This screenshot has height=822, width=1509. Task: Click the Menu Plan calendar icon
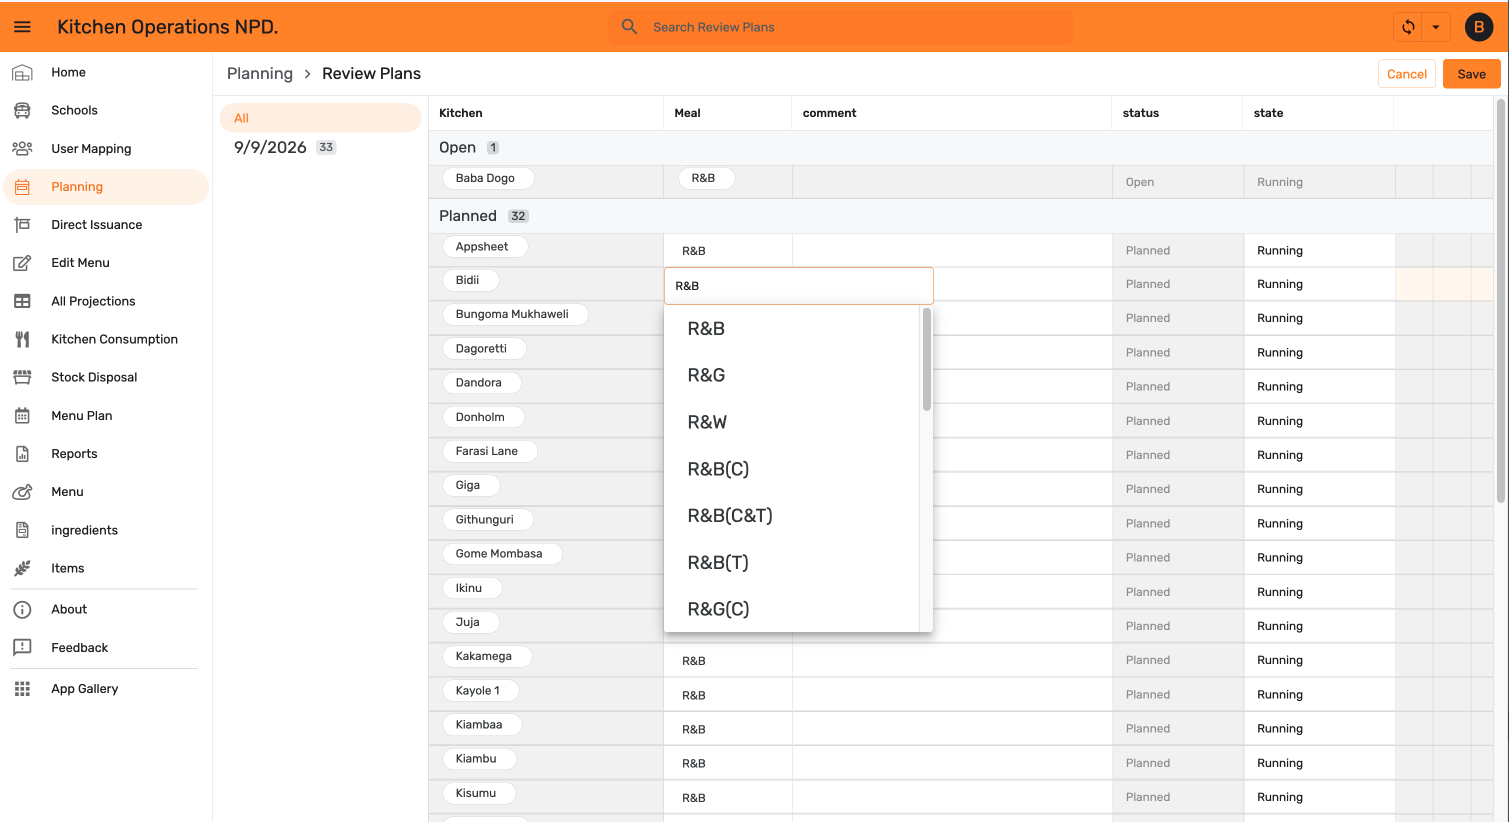pos(22,416)
